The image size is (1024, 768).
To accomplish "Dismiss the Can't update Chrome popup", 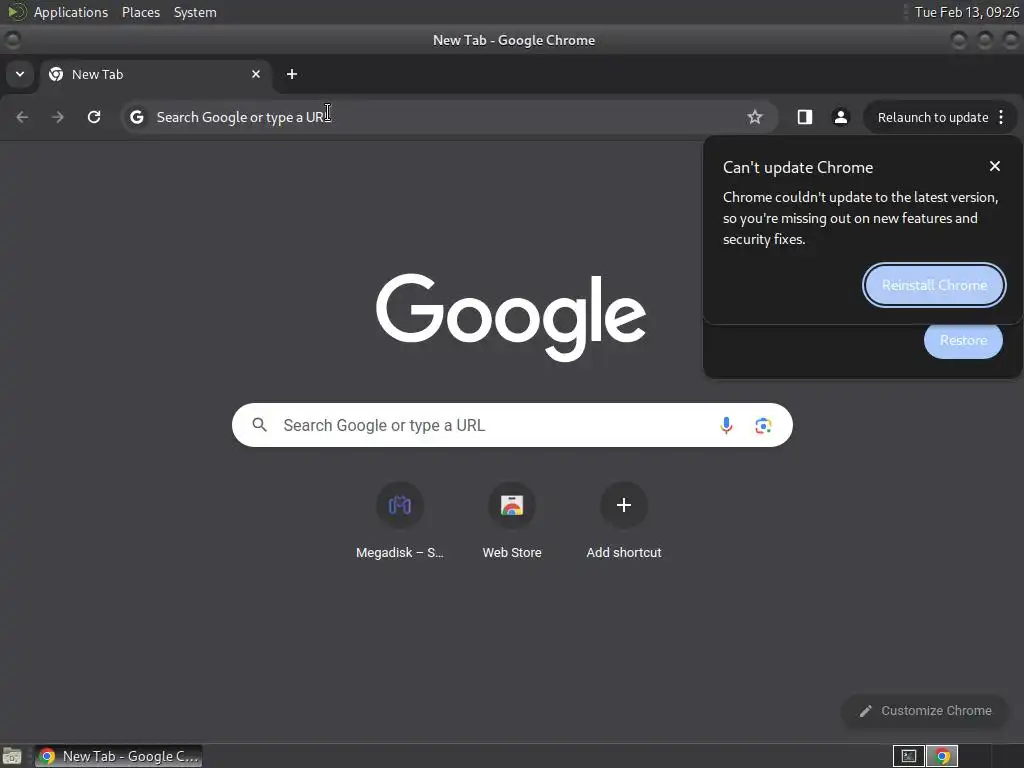I will tap(995, 167).
